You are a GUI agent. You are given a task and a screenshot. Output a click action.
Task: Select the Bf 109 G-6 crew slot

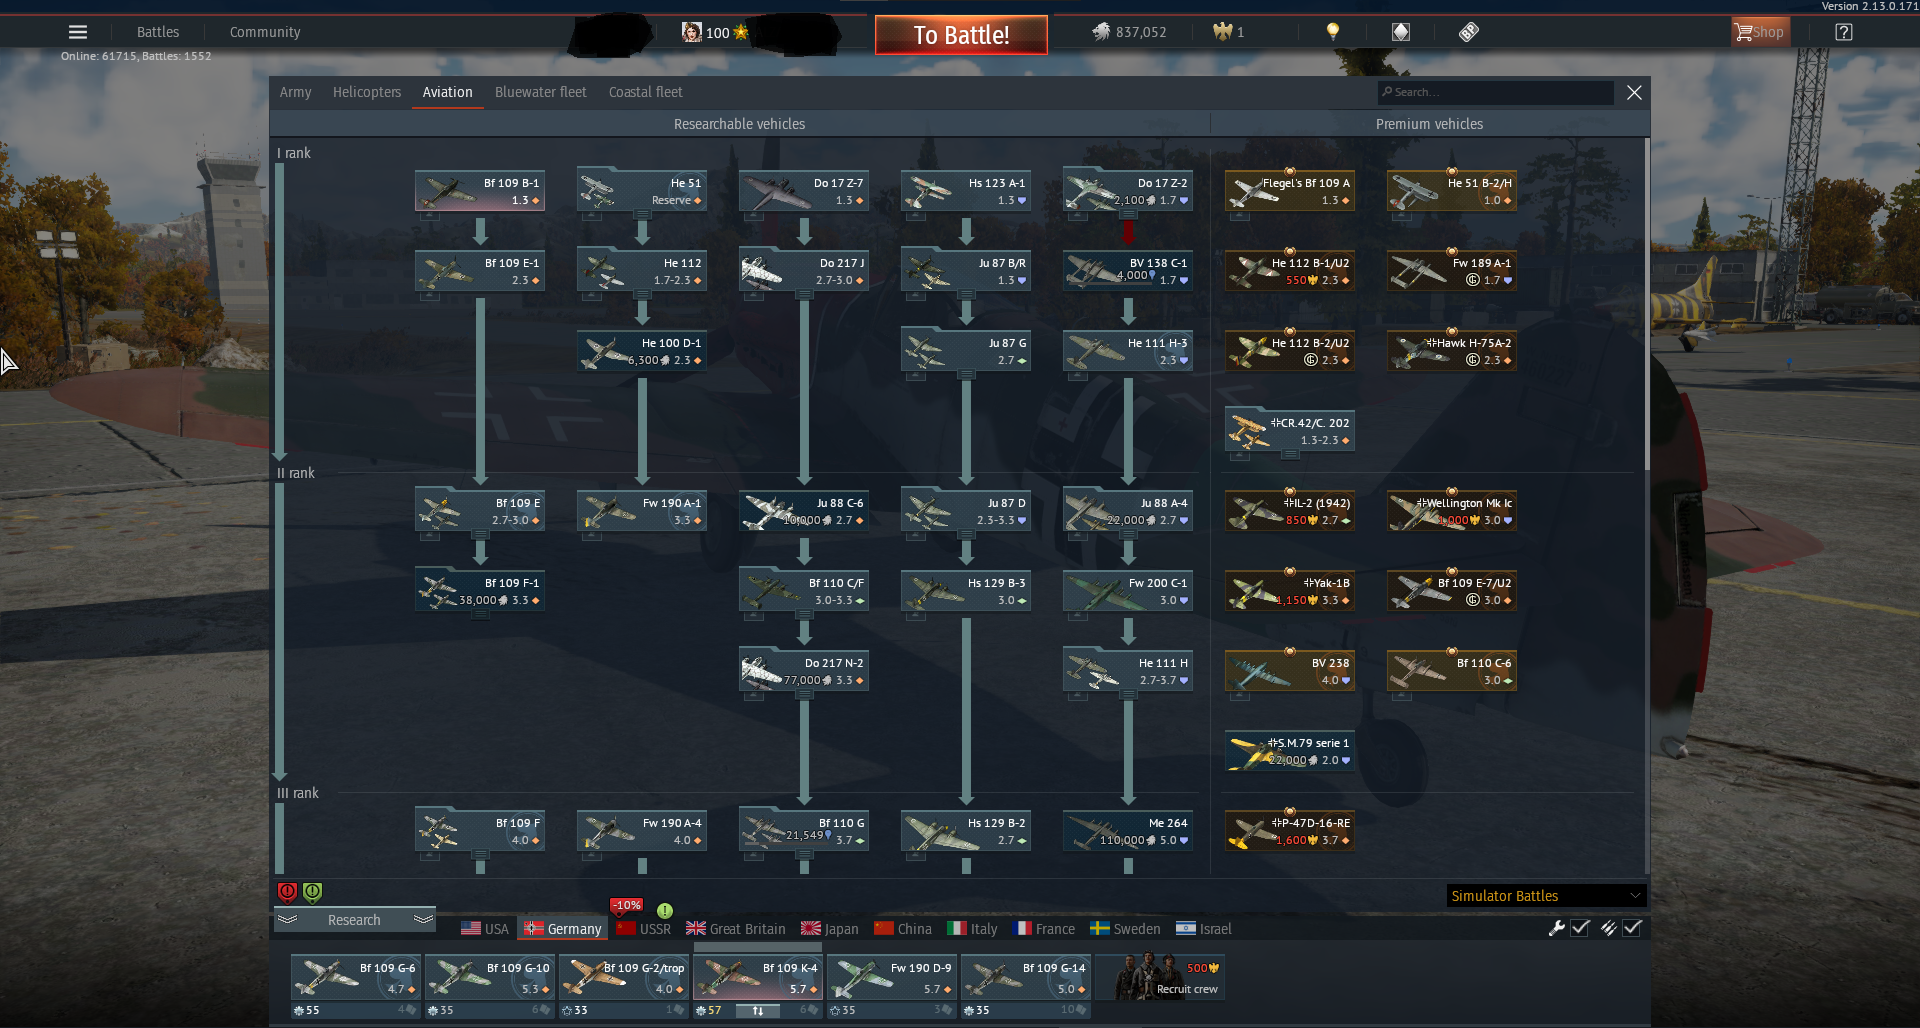[356, 978]
